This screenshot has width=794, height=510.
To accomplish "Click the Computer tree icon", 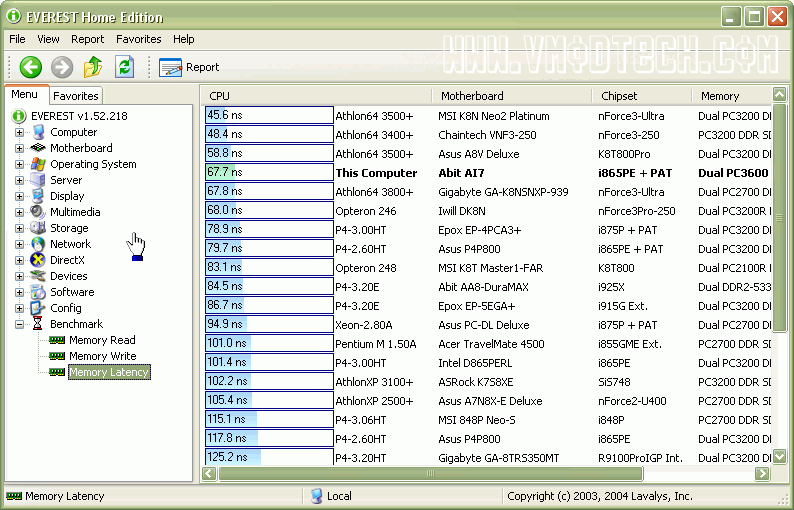I will tap(38, 132).
